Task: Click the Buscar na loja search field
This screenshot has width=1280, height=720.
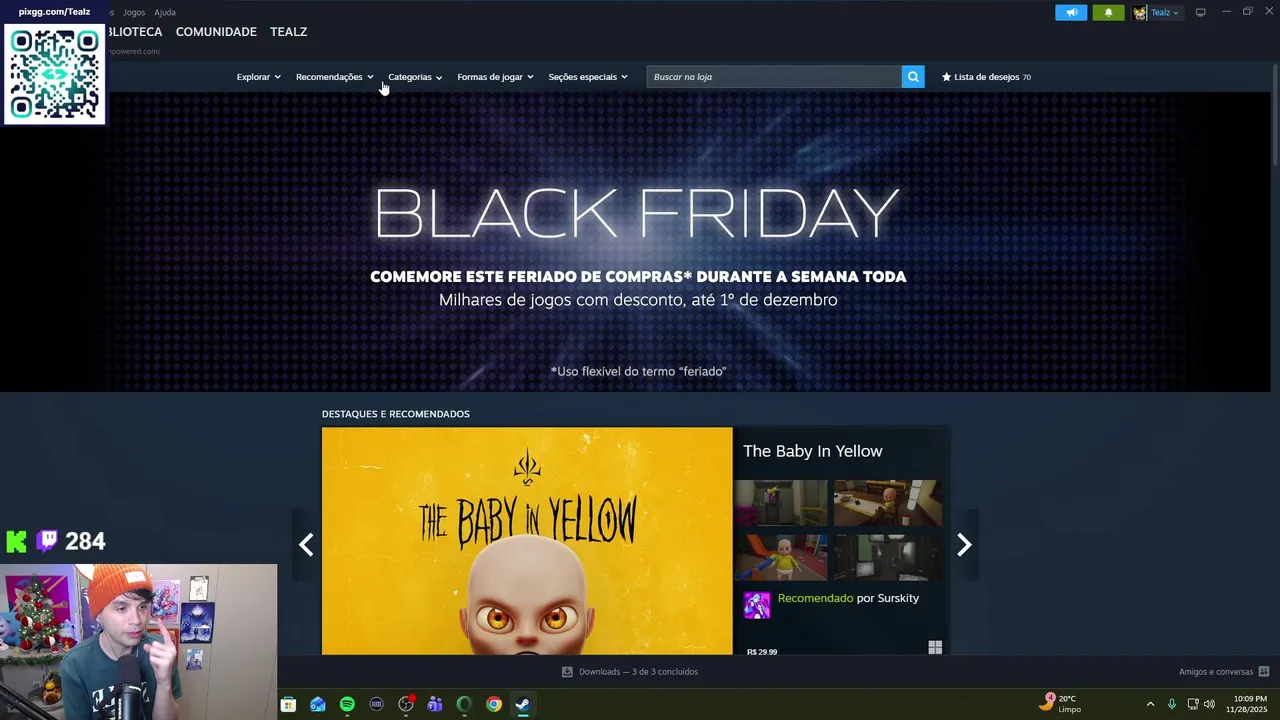Action: [774, 77]
